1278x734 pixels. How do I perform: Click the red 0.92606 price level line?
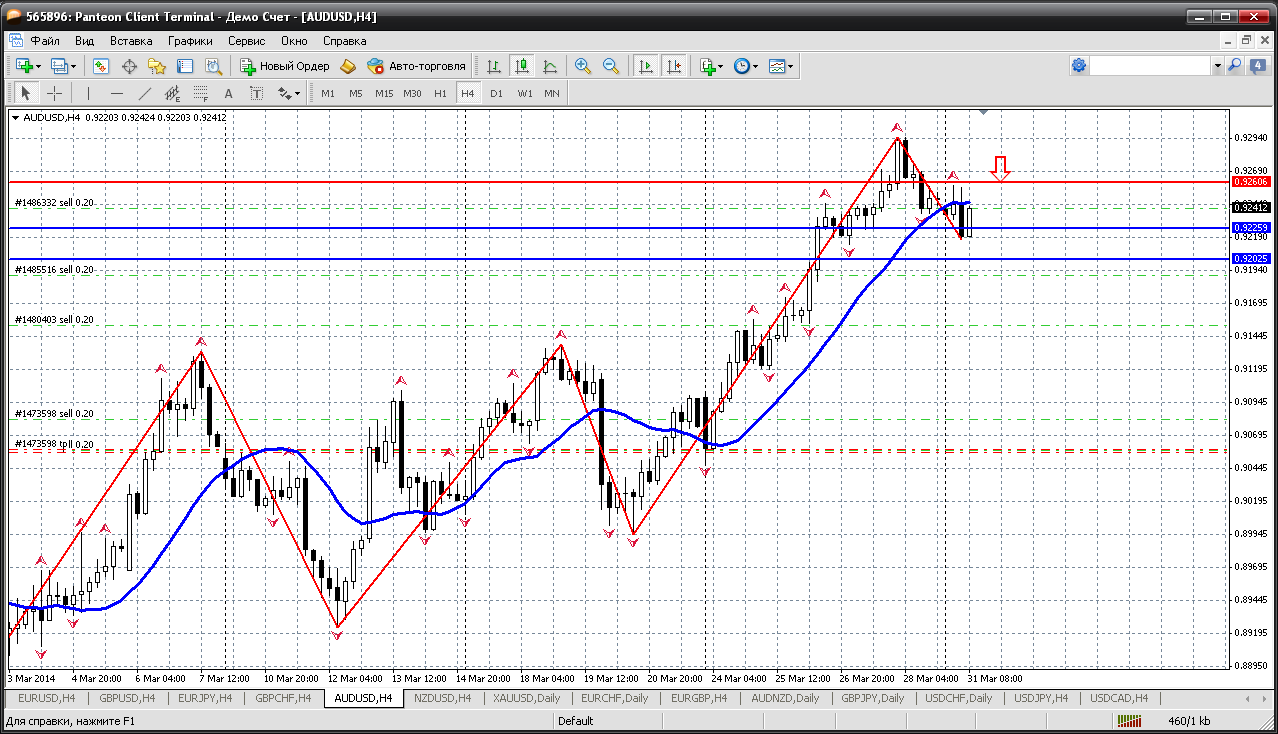(600, 182)
